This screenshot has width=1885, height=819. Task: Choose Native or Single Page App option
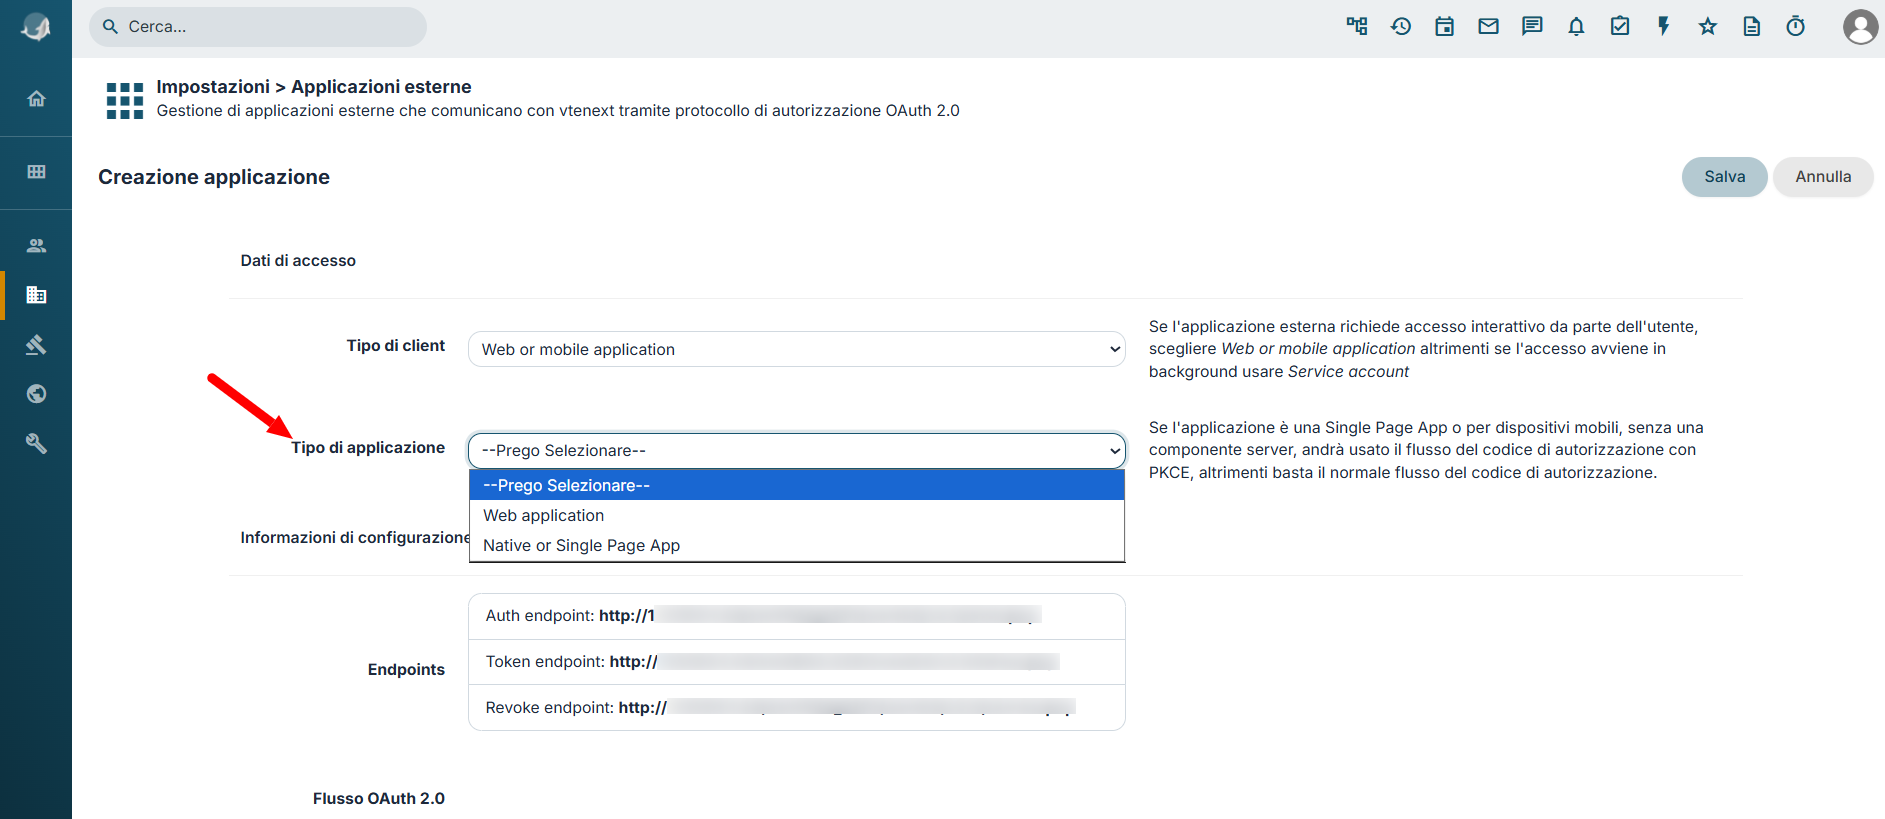tap(797, 545)
